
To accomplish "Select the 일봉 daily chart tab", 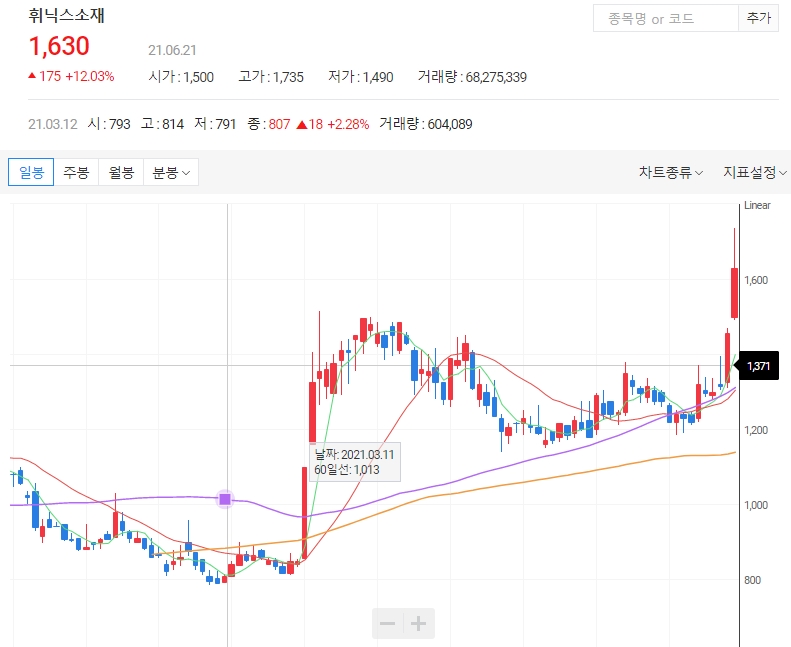I will click(31, 172).
